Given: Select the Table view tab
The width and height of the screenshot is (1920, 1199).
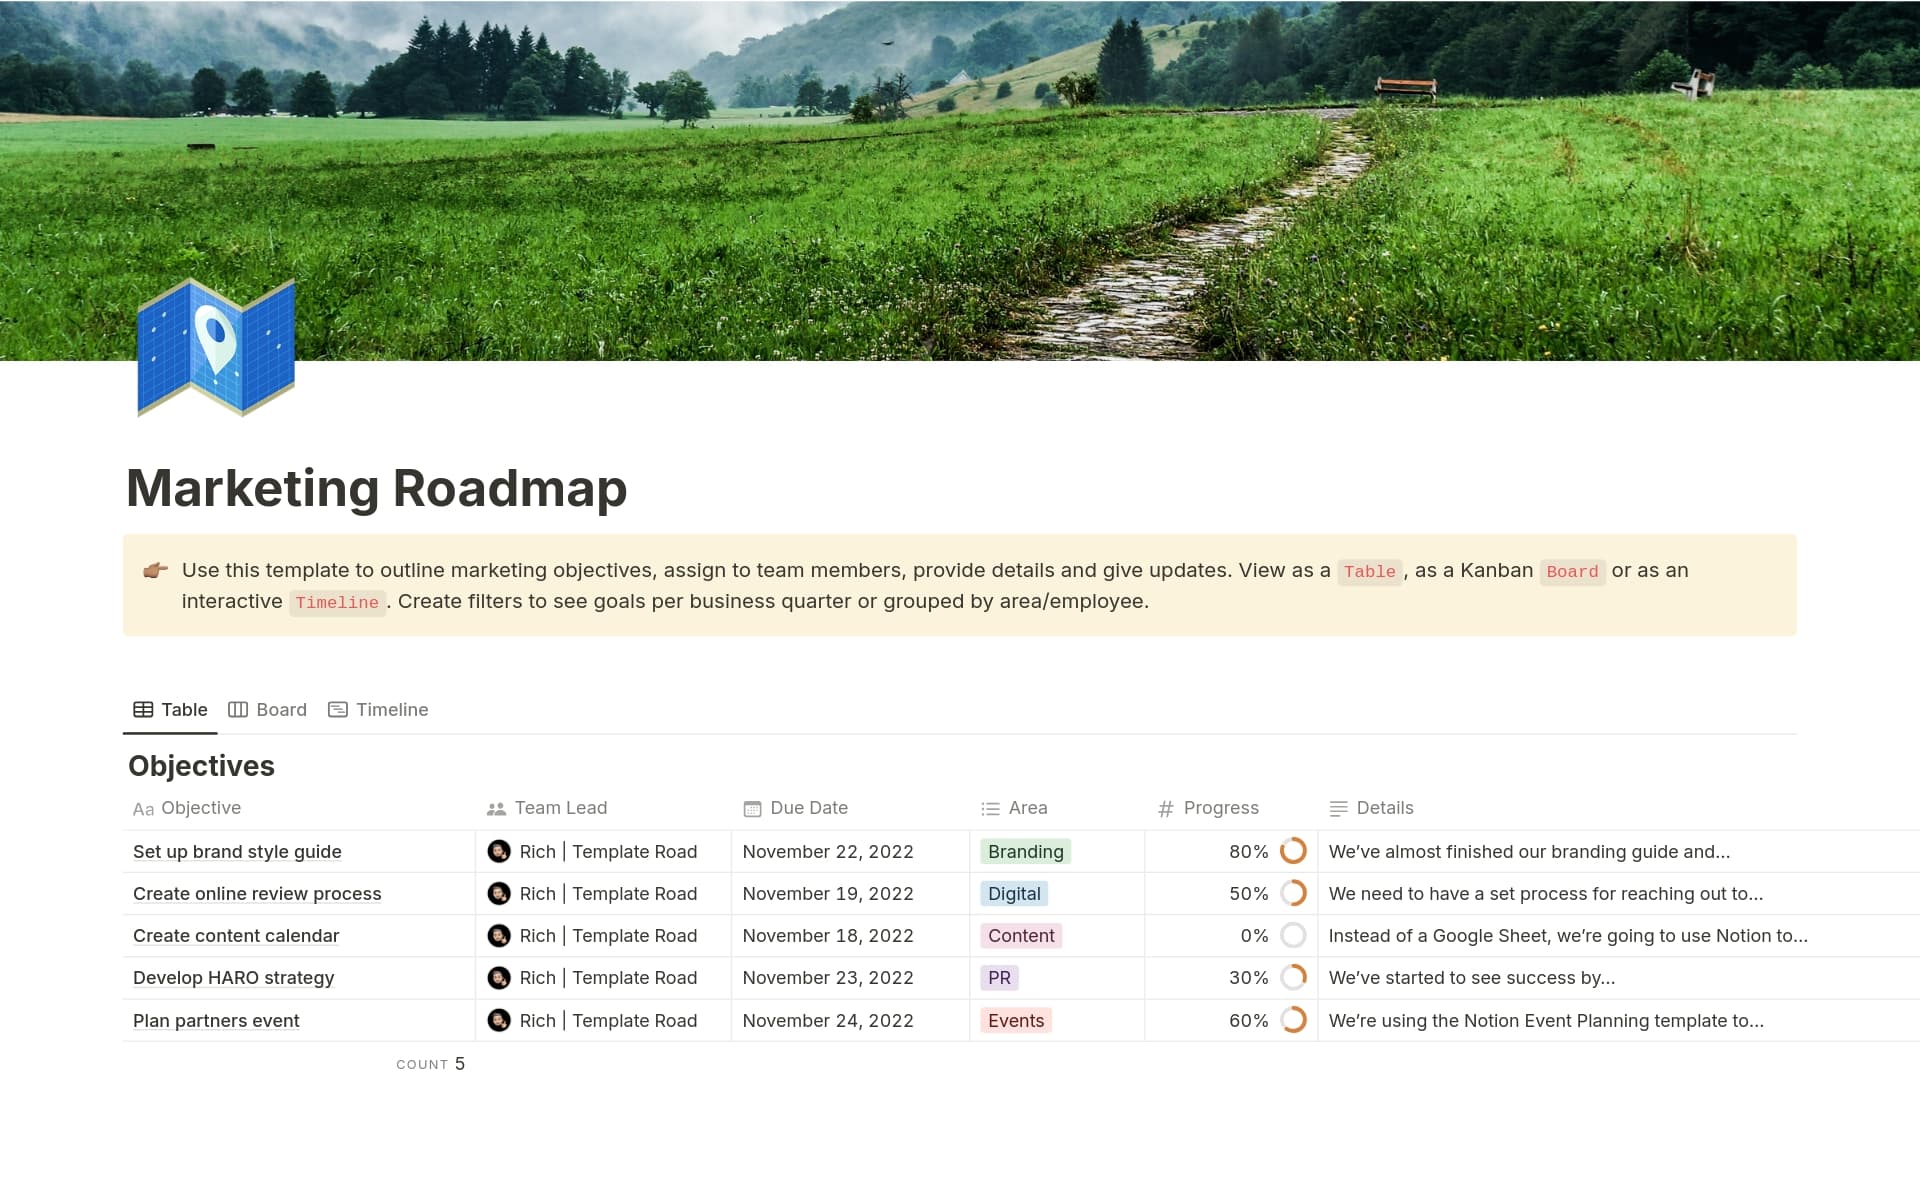Looking at the screenshot, I should (171, 710).
